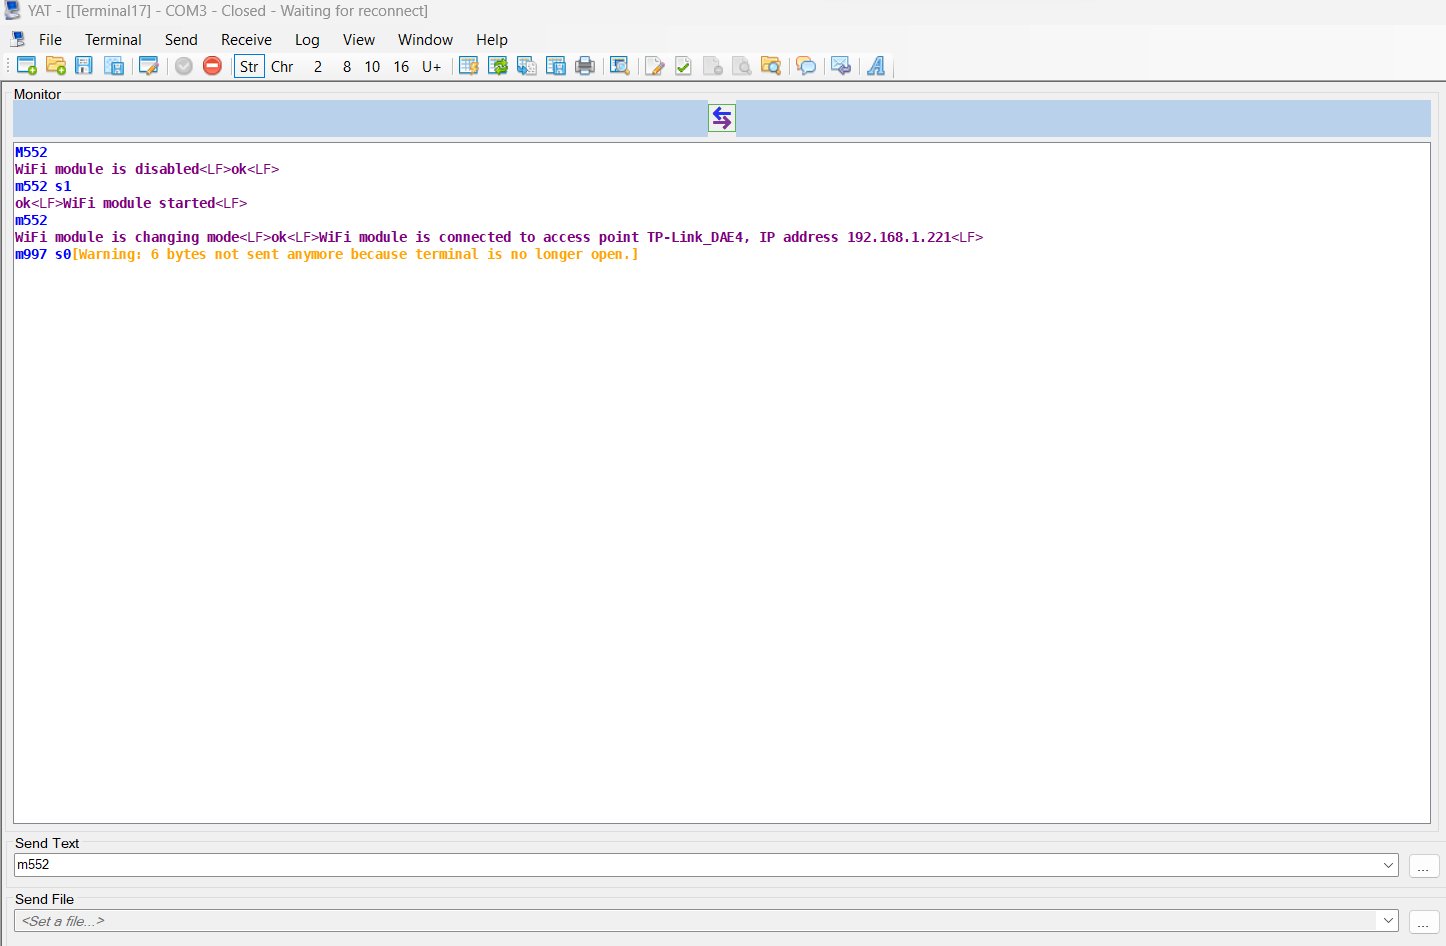Click the Save Workspace icon
The width and height of the screenshot is (1446, 946).
114,66
